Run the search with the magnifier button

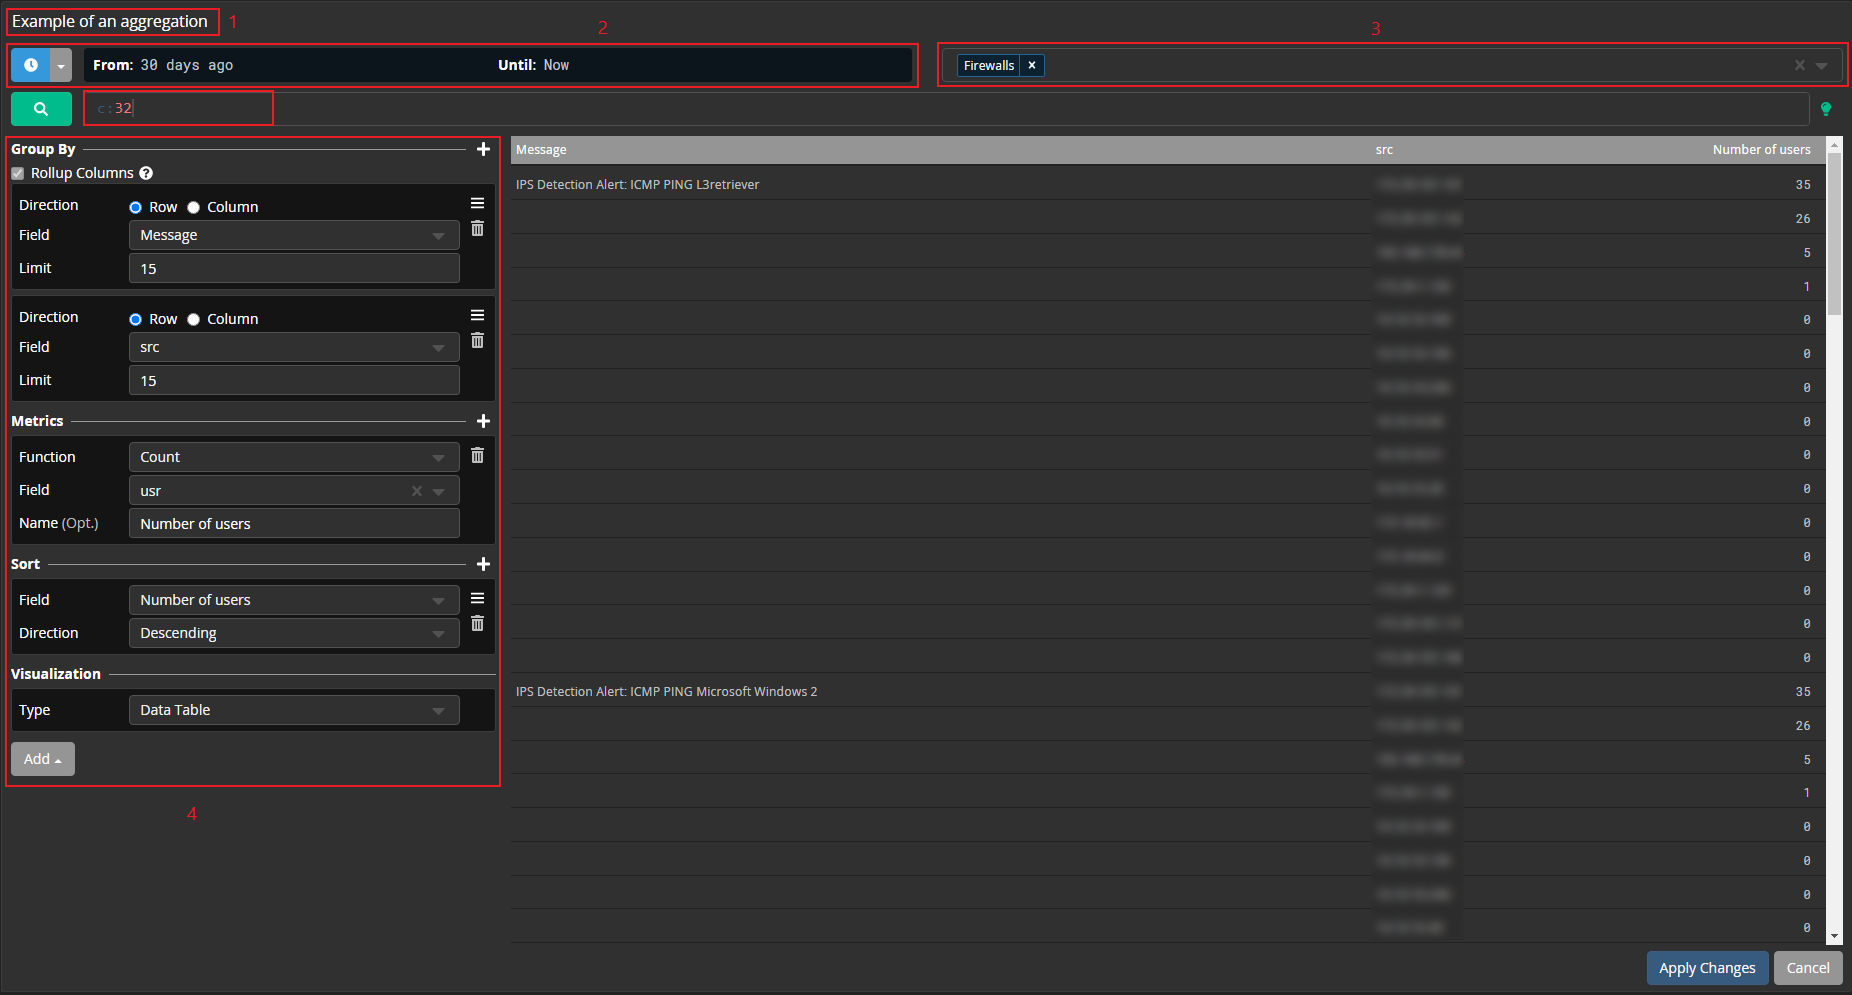[41, 108]
